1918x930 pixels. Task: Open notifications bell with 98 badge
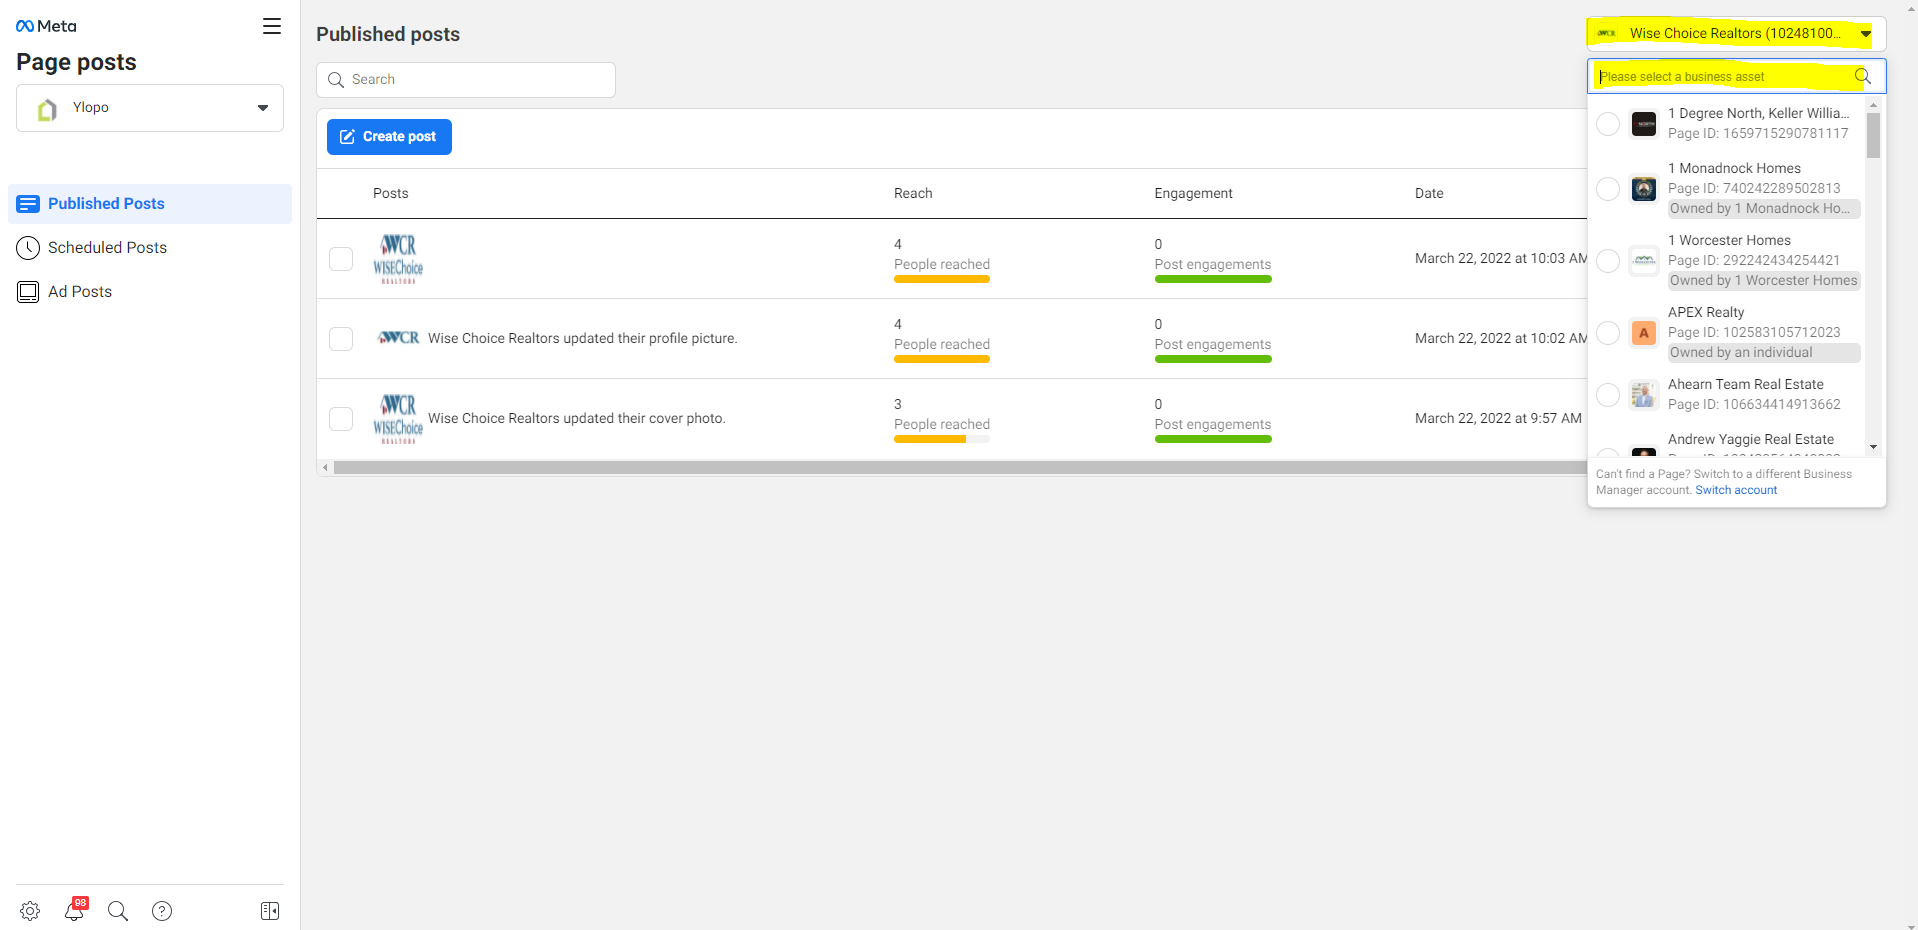[x=74, y=911]
